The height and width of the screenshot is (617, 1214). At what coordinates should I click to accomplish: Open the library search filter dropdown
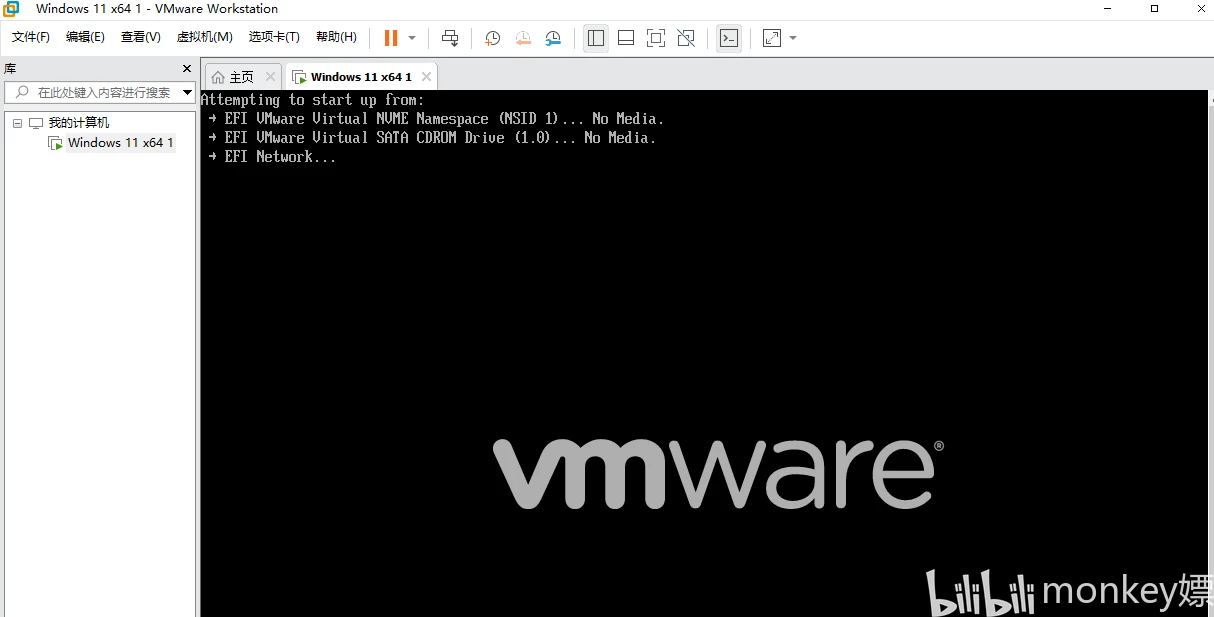click(x=188, y=92)
